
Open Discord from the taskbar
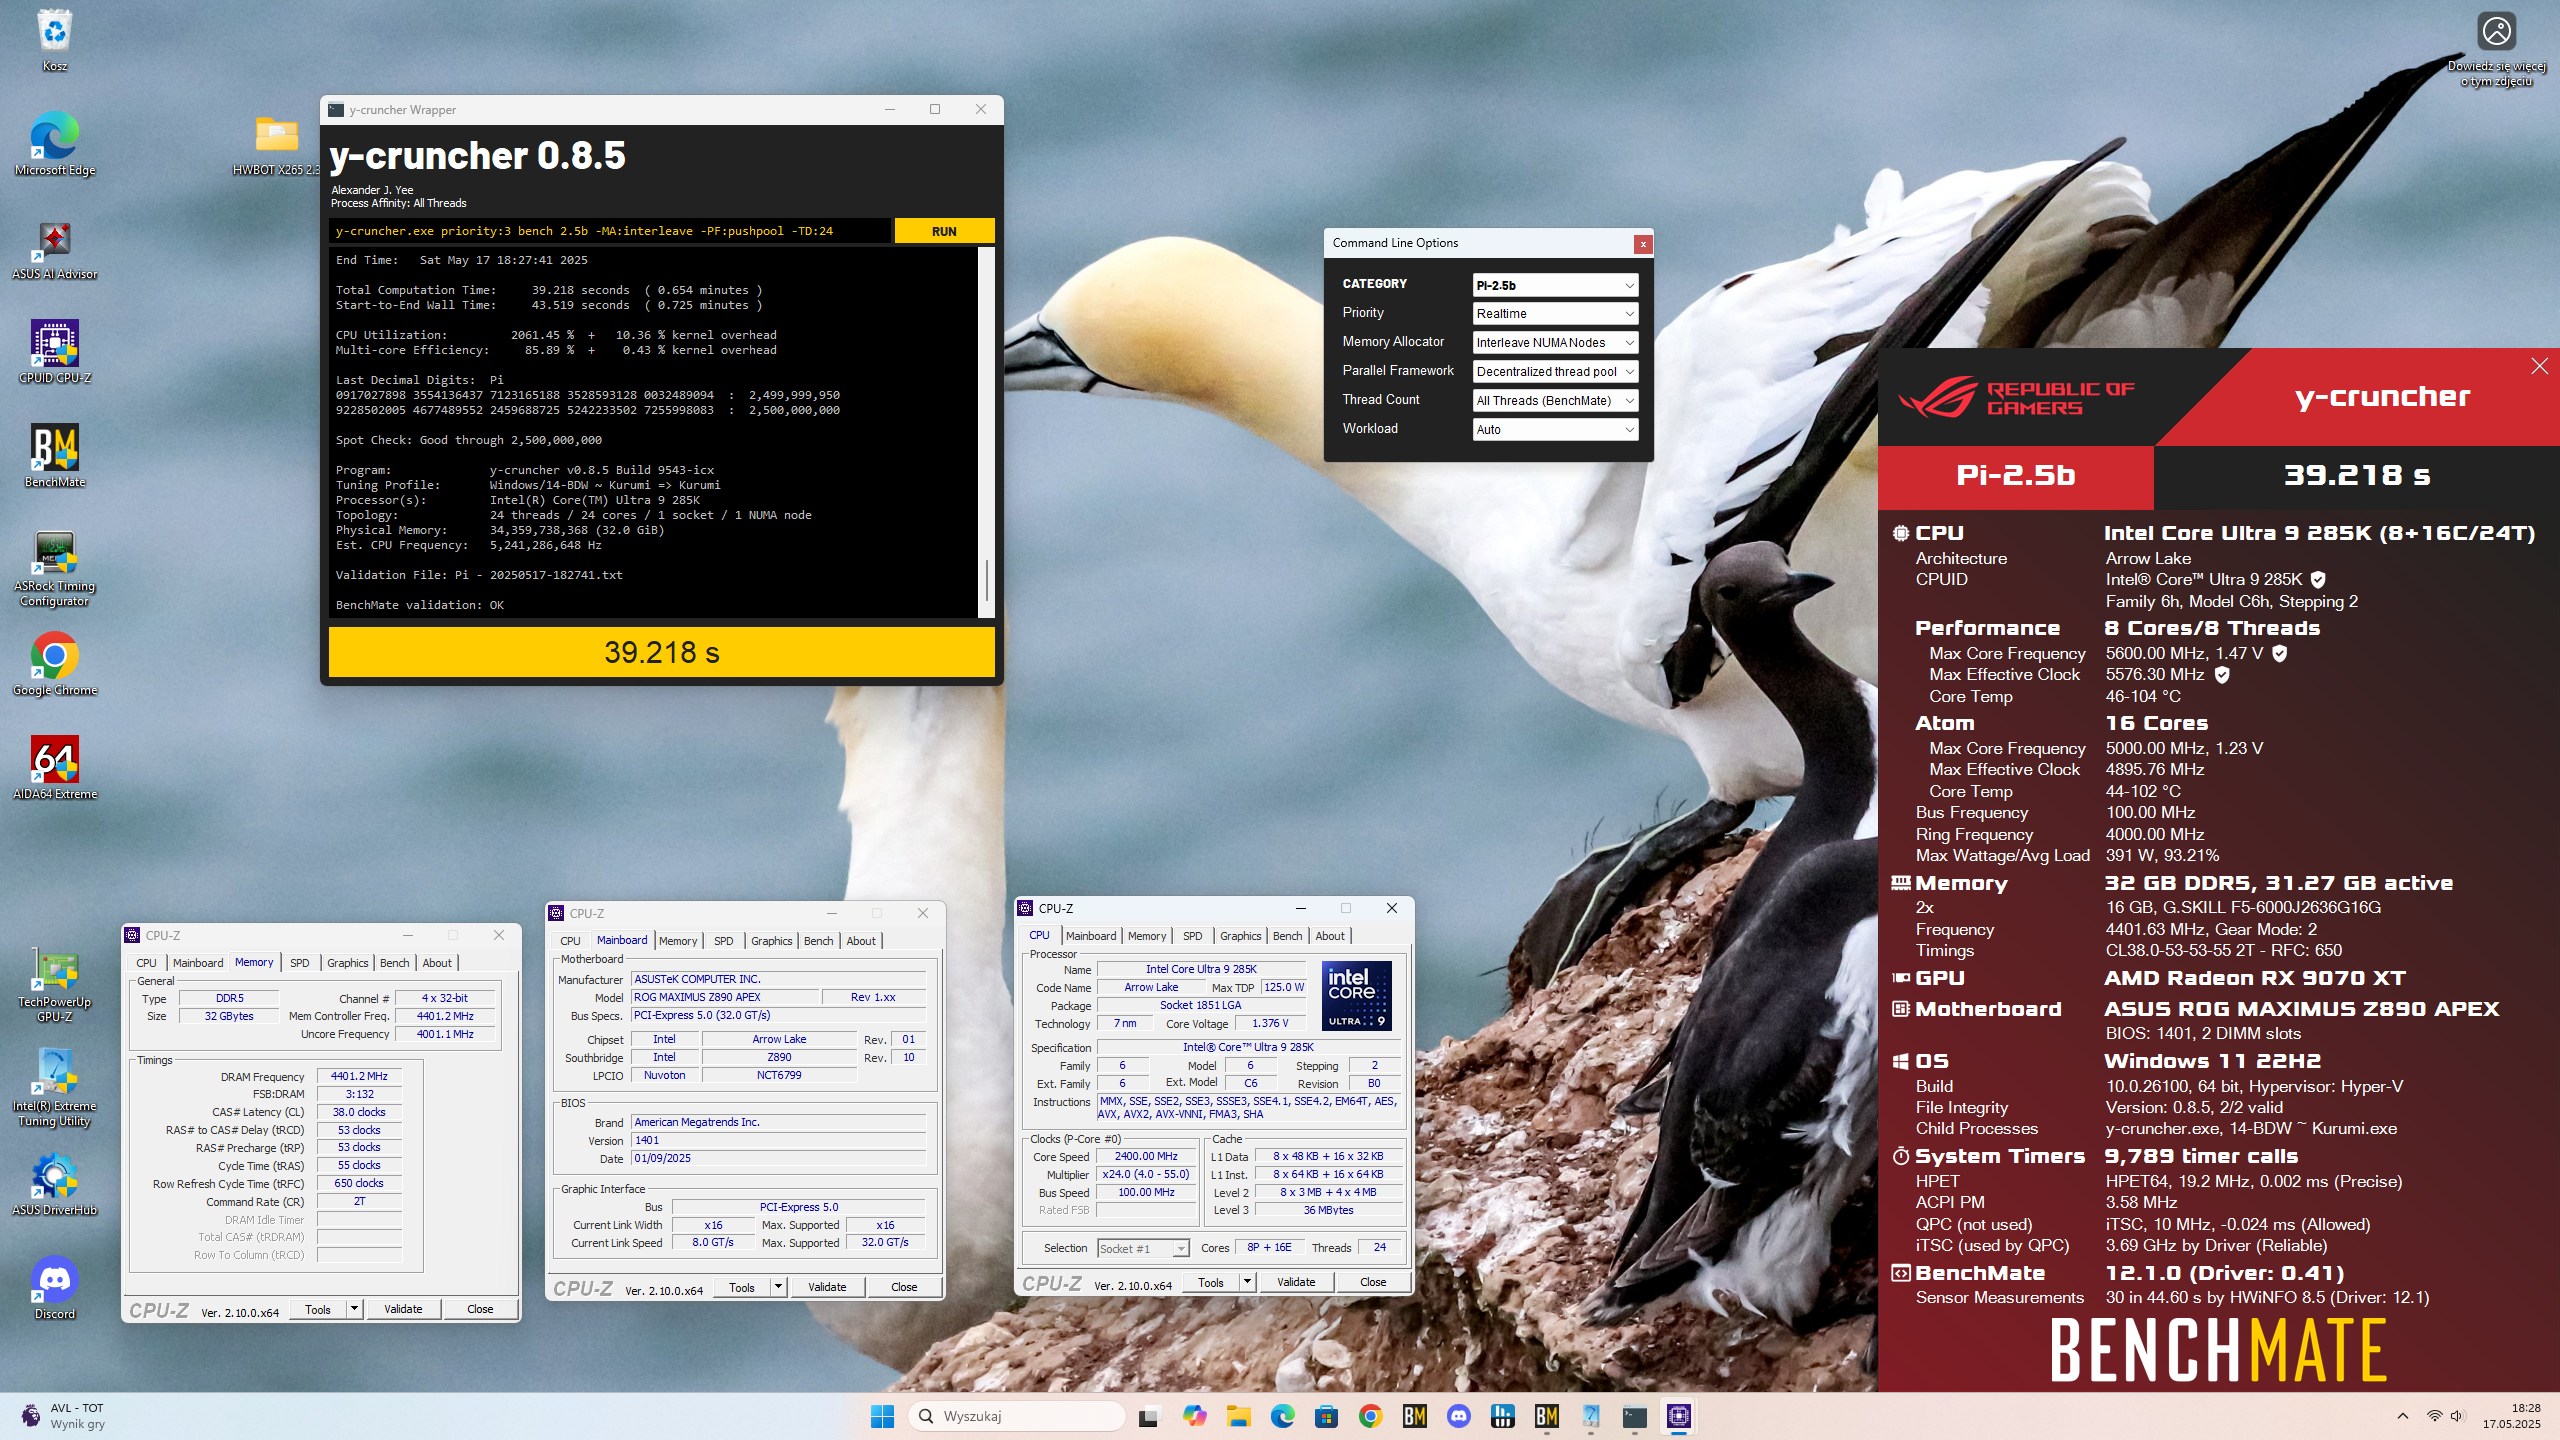click(1458, 1416)
